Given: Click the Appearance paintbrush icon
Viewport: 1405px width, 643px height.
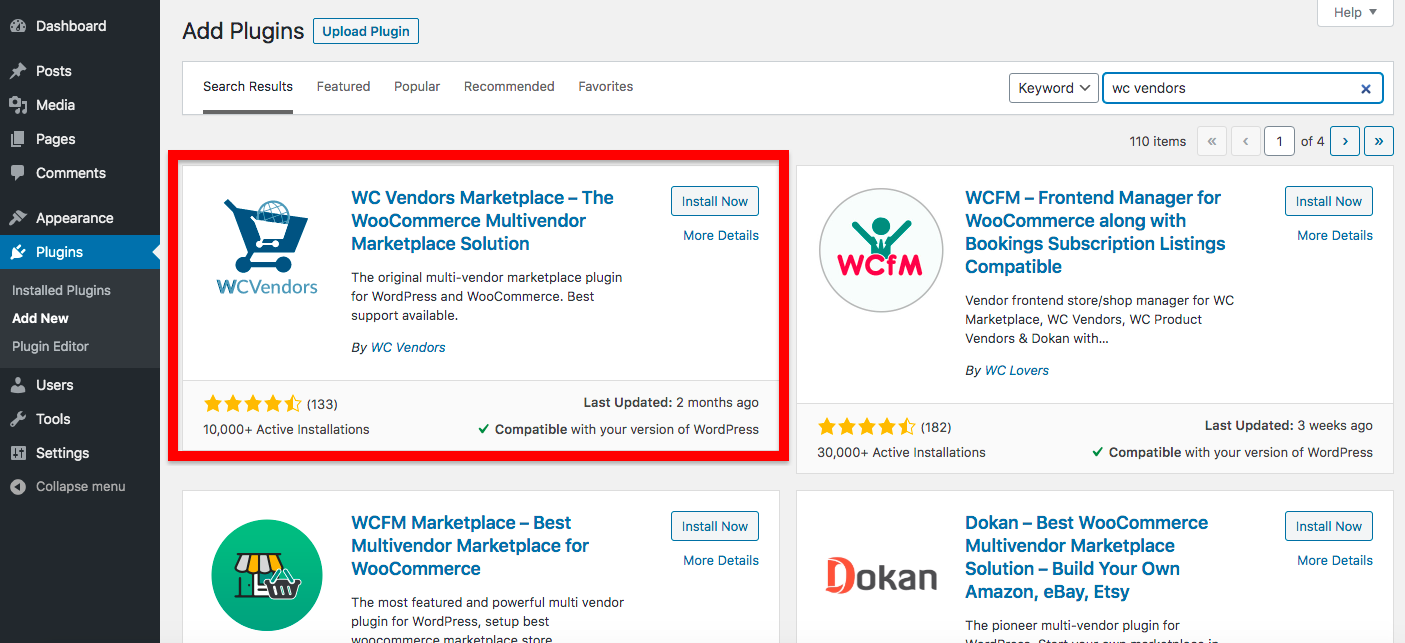Looking at the screenshot, I should click(18, 218).
